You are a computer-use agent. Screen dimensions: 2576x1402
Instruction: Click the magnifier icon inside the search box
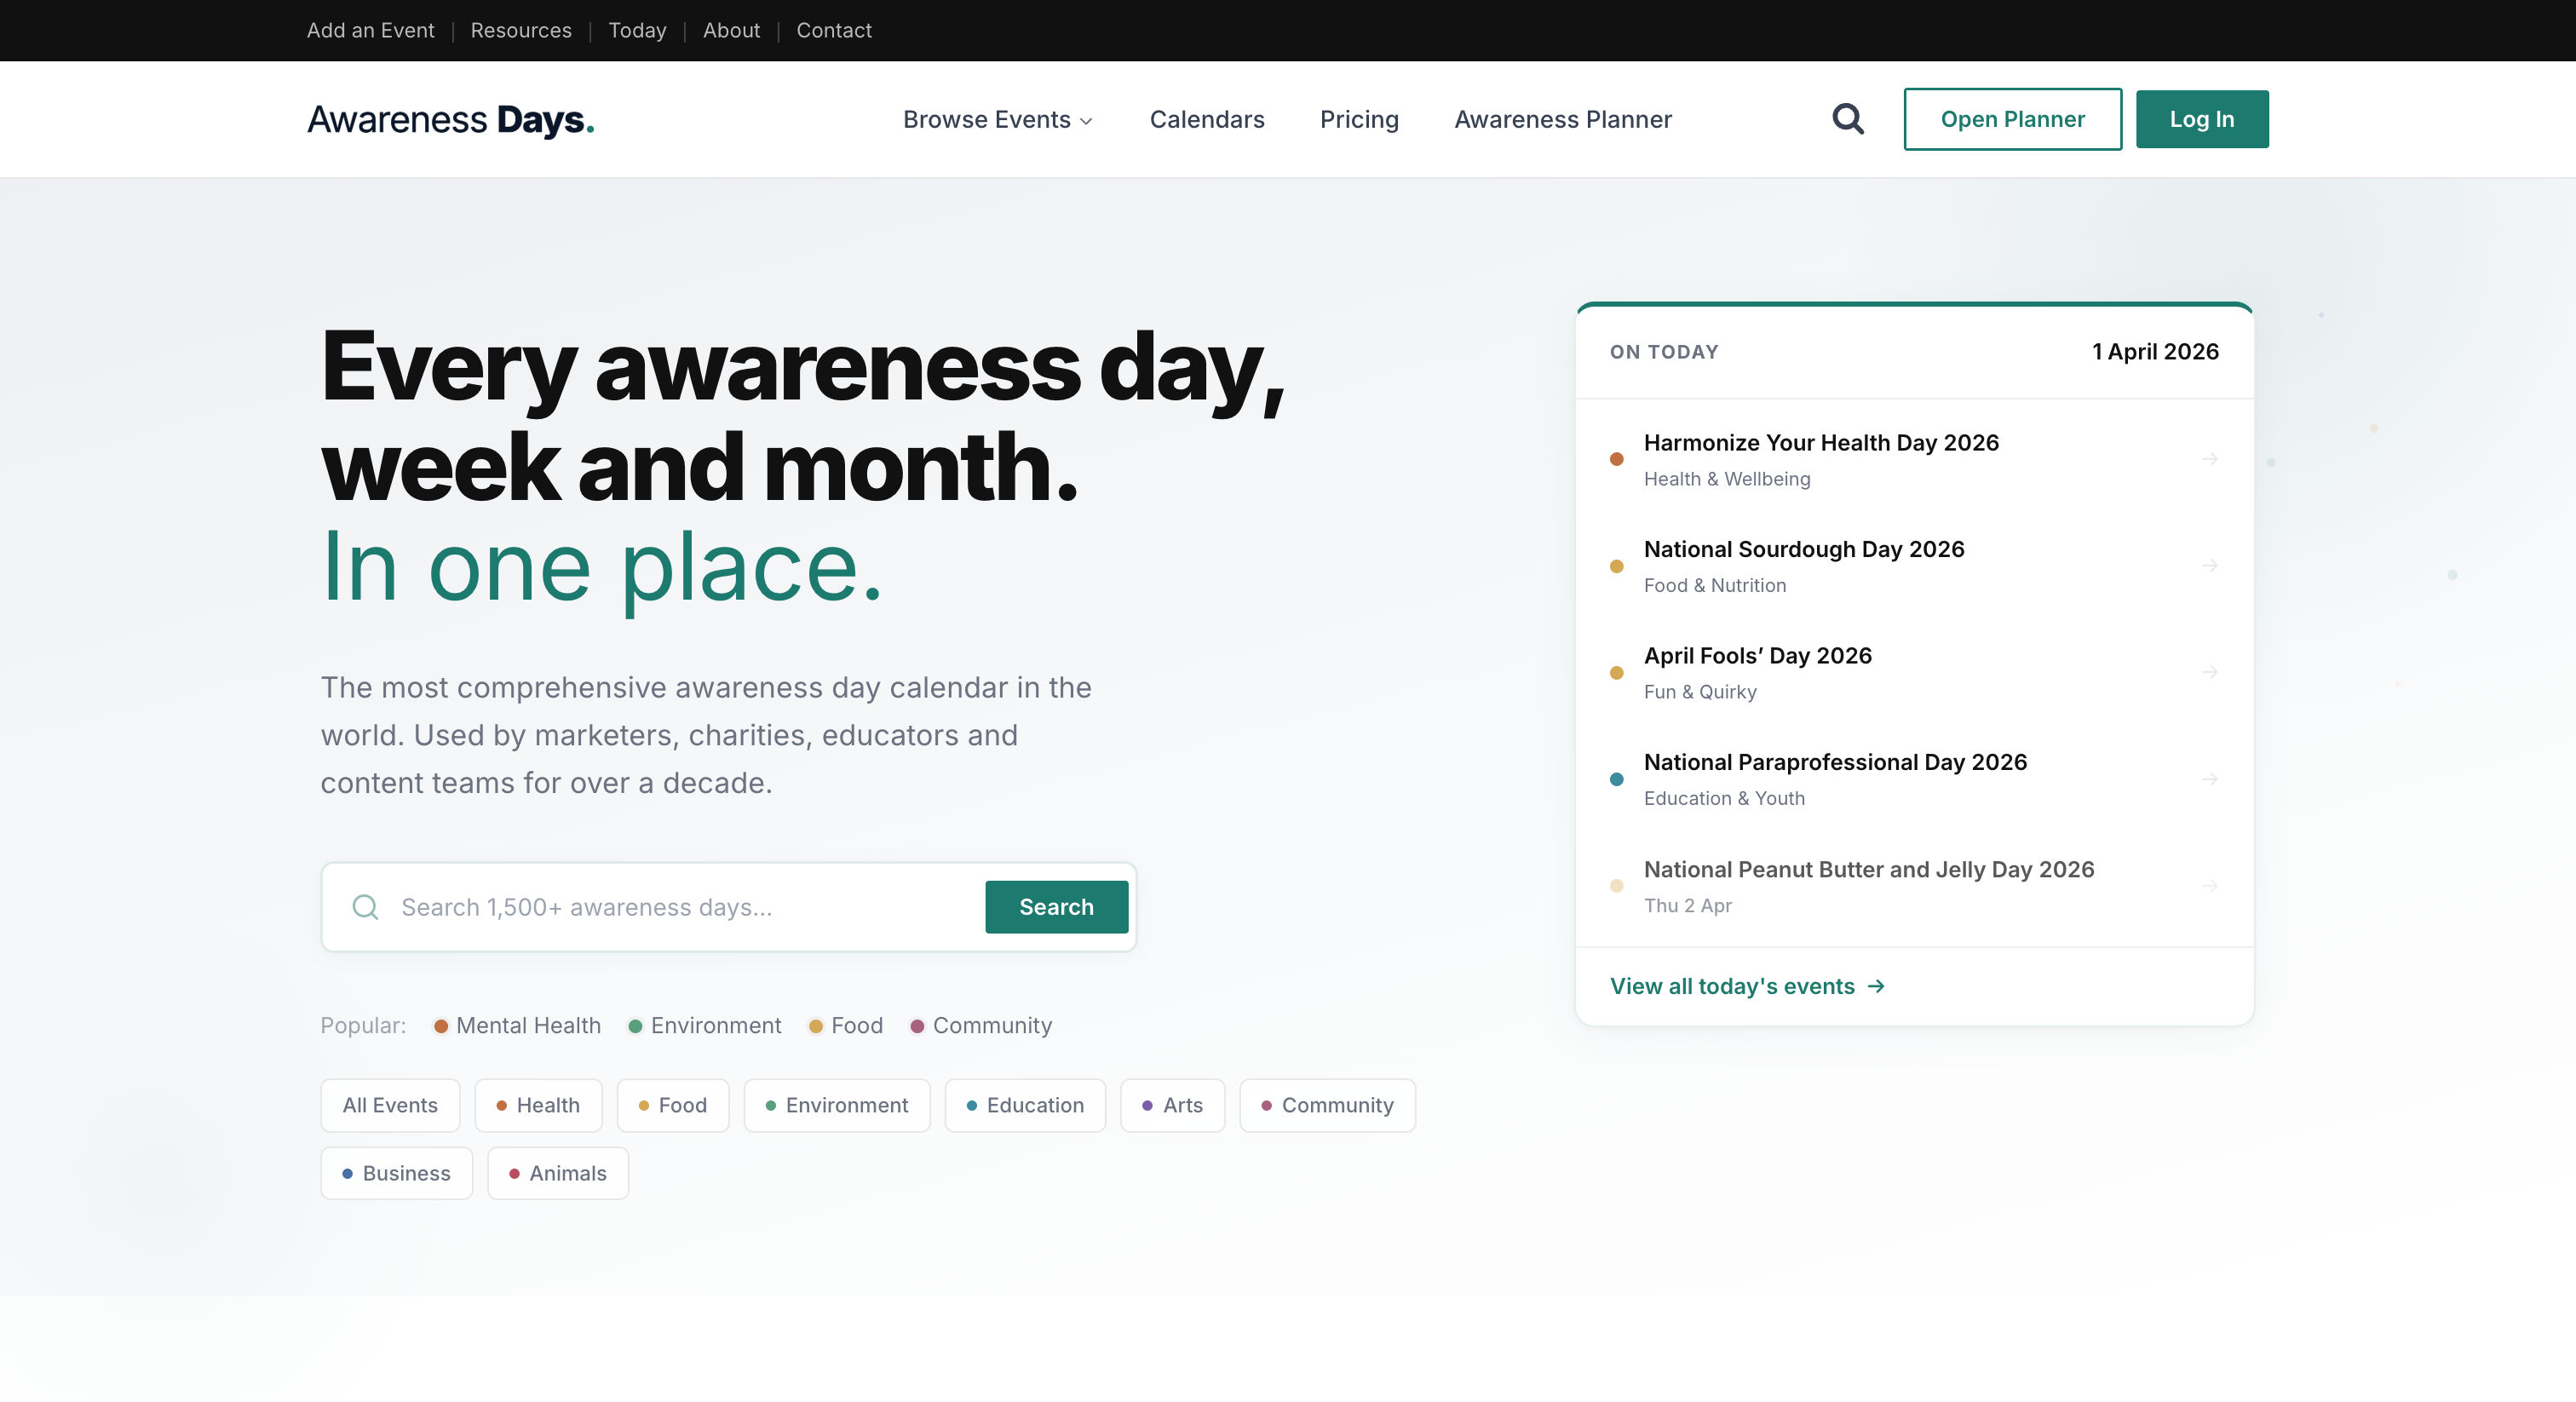pyautogui.click(x=365, y=907)
